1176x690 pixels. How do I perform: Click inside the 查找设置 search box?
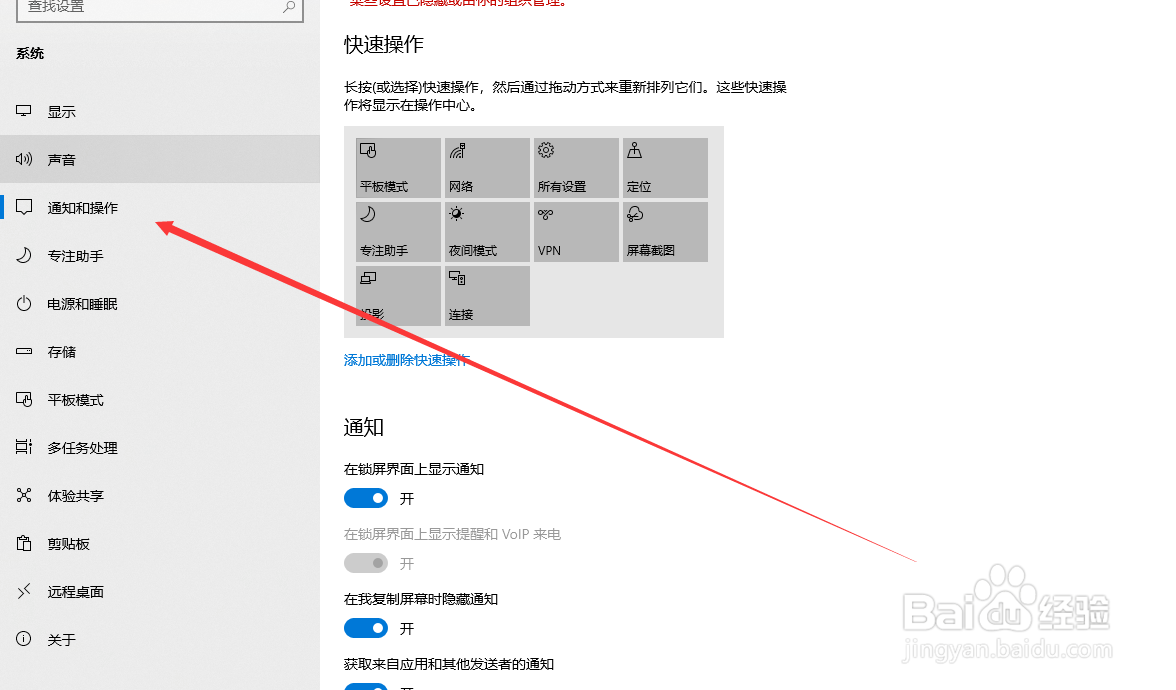click(x=160, y=6)
